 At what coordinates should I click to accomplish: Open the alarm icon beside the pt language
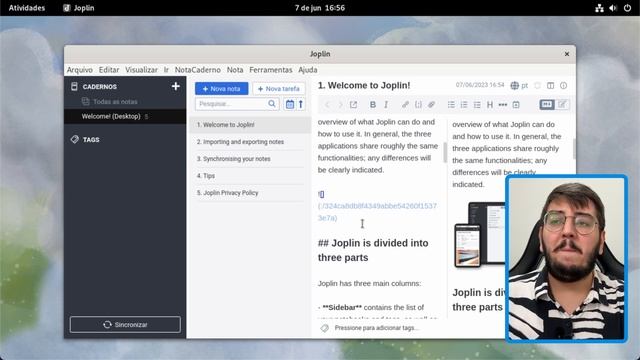point(538,85)
